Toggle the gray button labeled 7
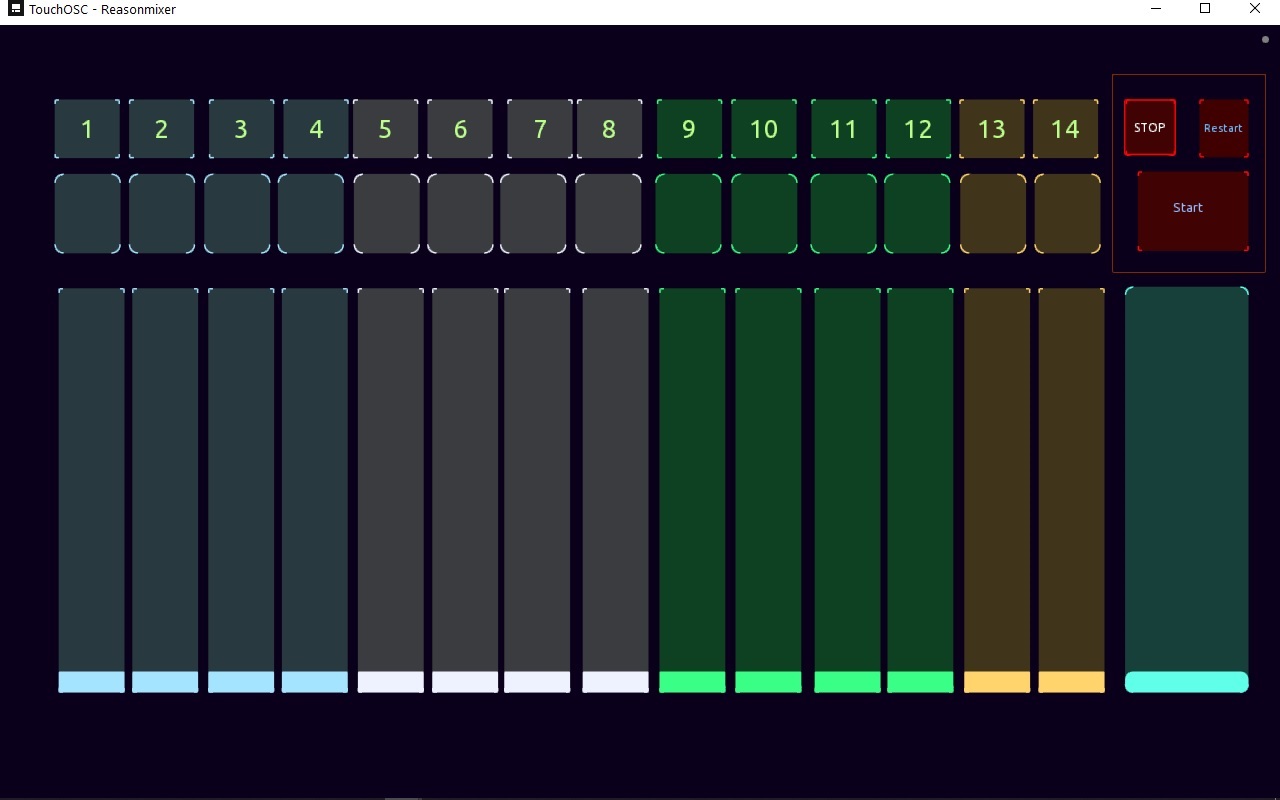 540,129
